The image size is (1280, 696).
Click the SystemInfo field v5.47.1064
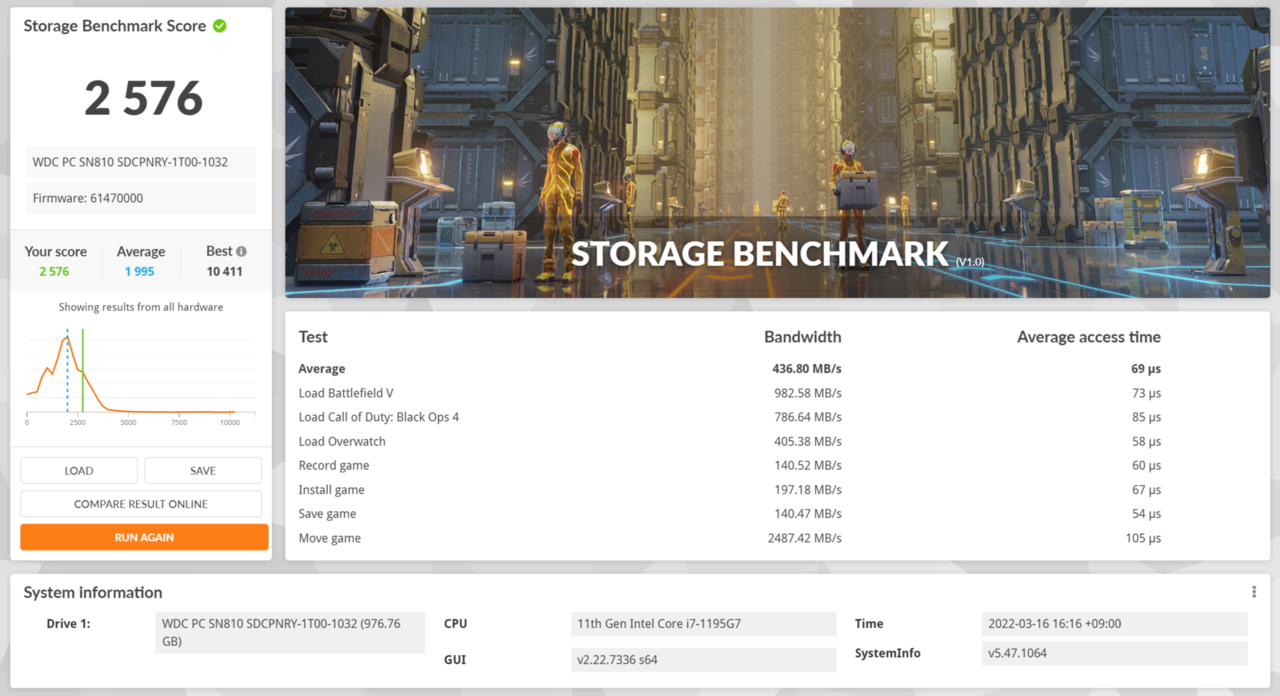pos(1113,652)
